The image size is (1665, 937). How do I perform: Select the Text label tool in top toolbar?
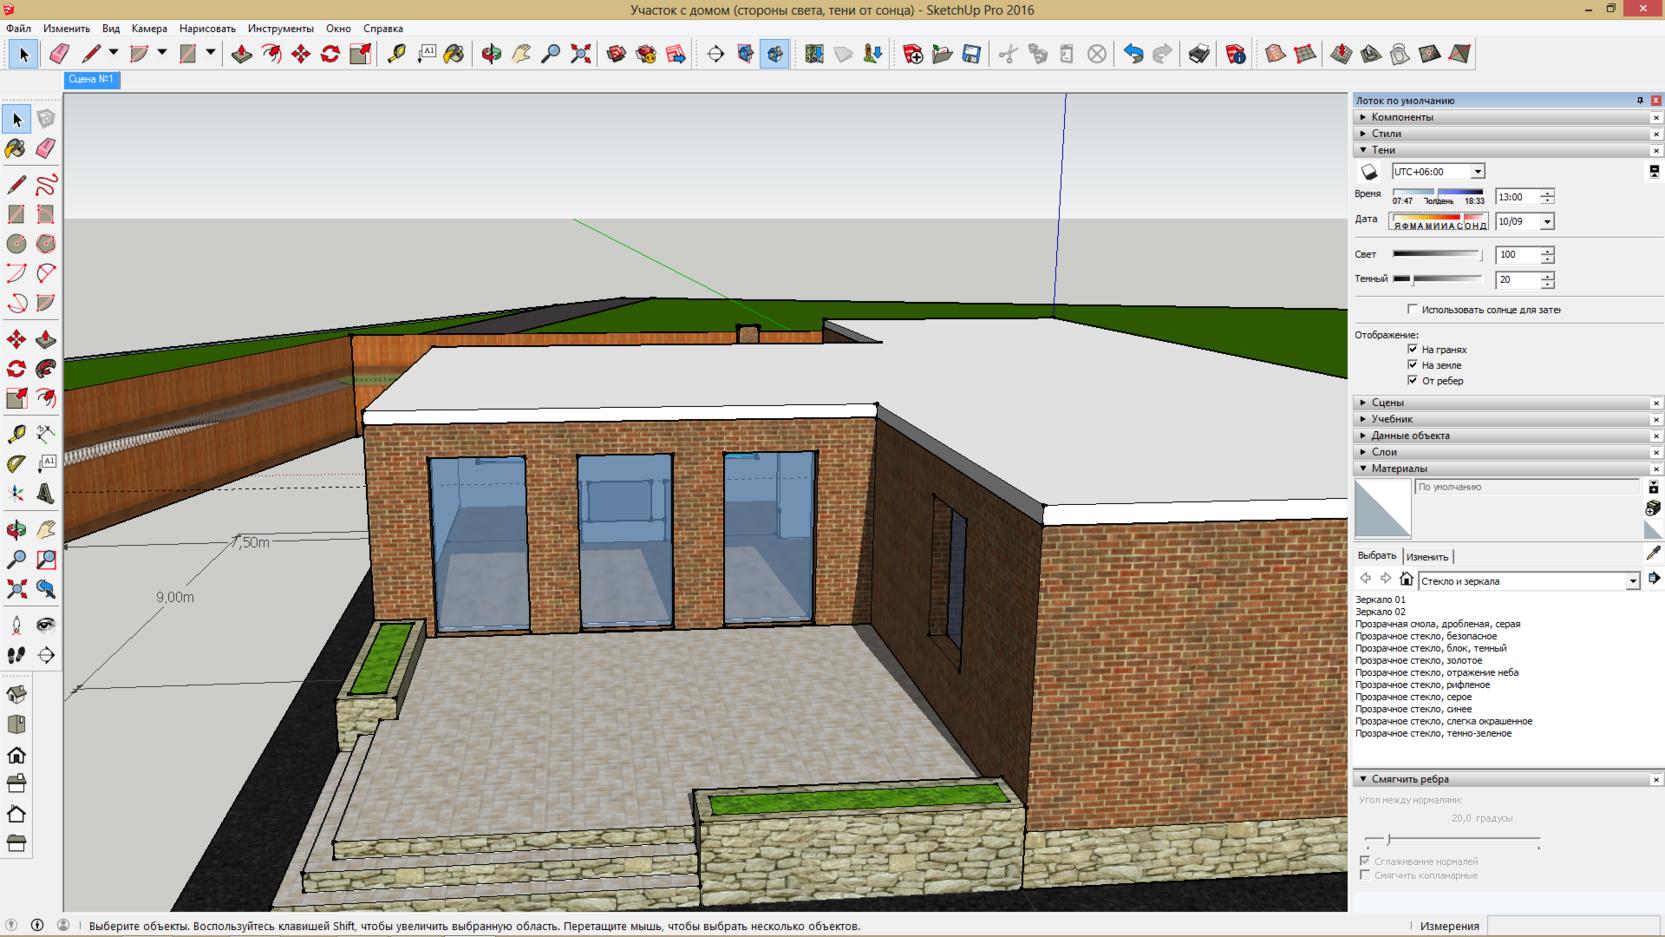click(426, 54)
